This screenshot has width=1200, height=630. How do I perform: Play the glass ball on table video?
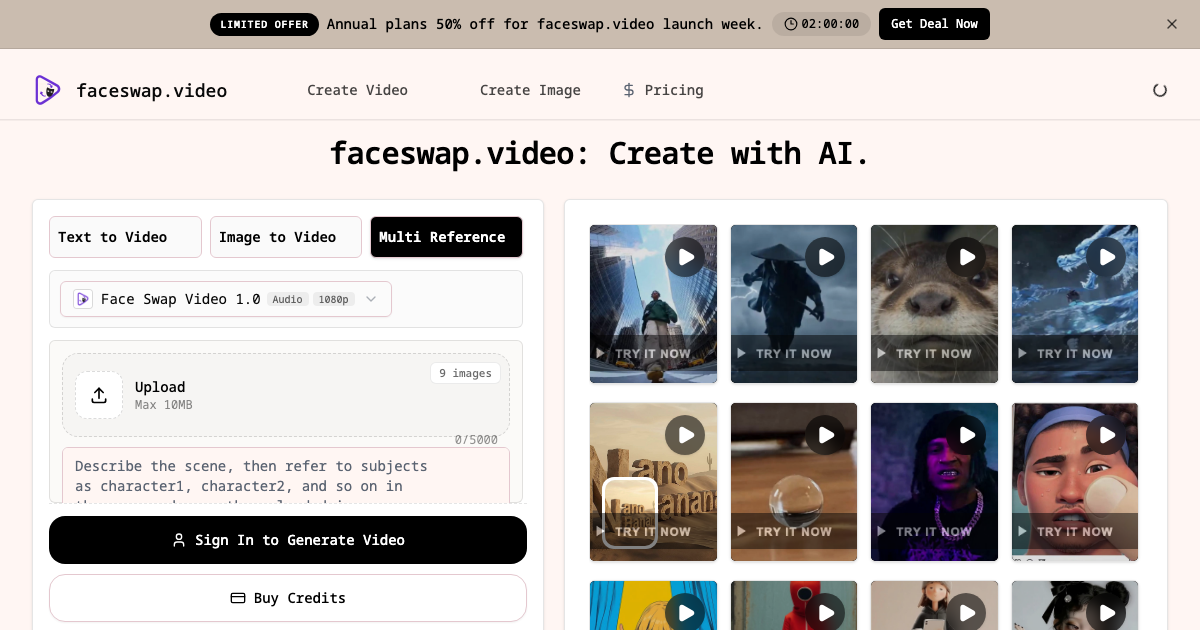pyautogui.click(x=825, y=435)
